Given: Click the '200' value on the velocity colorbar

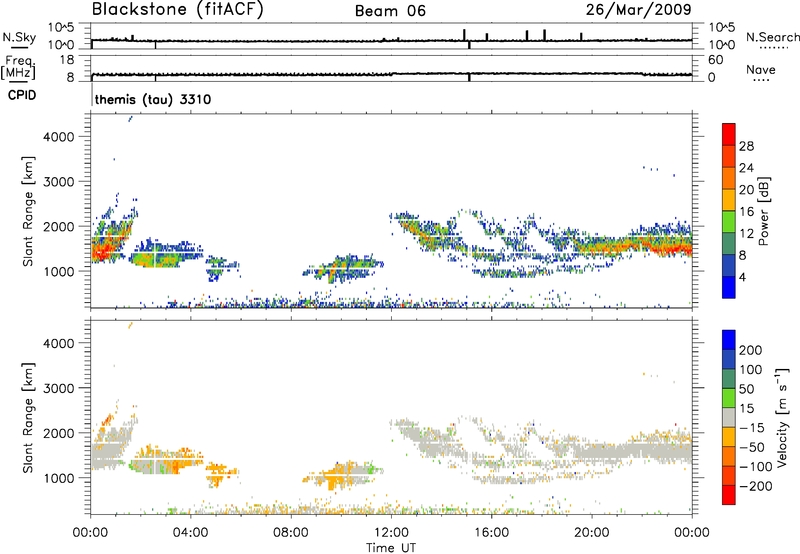Looking at the screenshot, I should click(x=751, y=350).
